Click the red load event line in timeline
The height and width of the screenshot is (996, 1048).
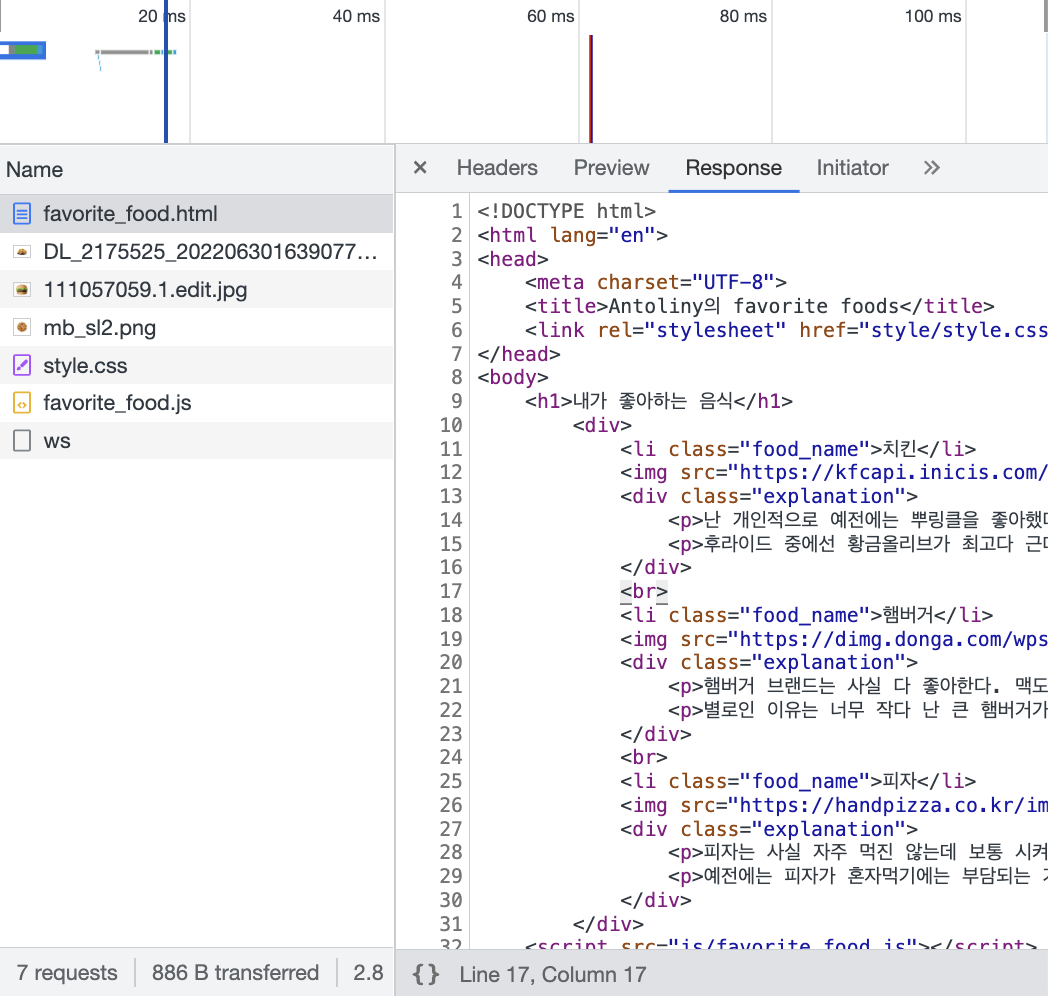click(x=591, y=88)
